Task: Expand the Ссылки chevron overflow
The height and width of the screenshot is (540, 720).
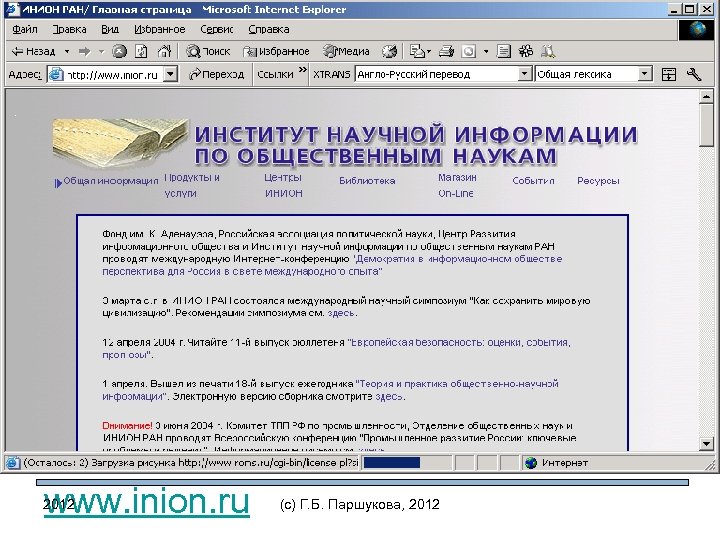Action: click(302, 70)
